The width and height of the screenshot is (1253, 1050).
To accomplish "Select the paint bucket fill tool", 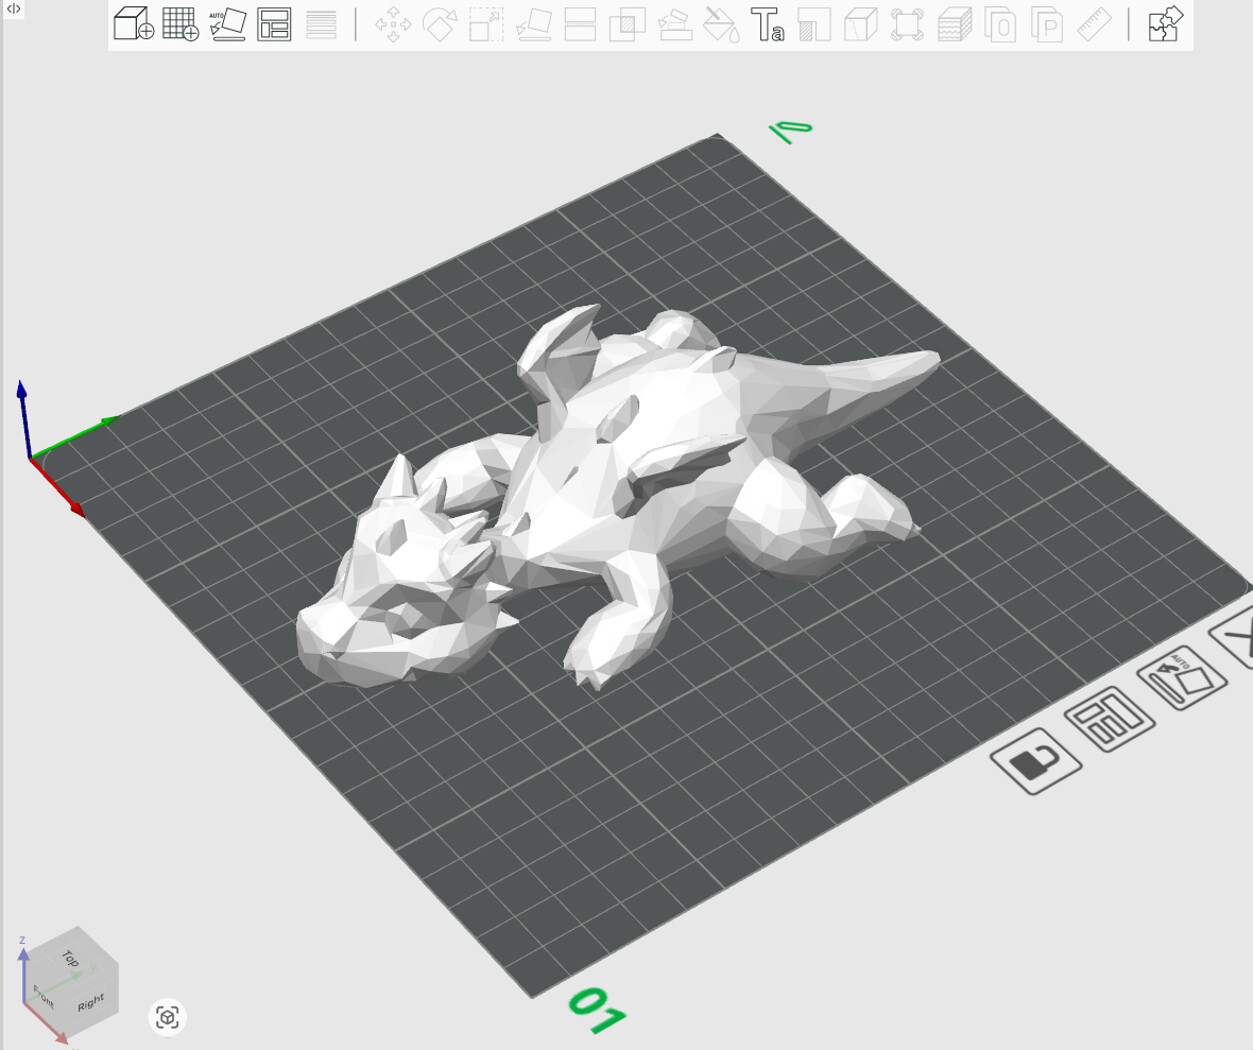I will point(721,24).
